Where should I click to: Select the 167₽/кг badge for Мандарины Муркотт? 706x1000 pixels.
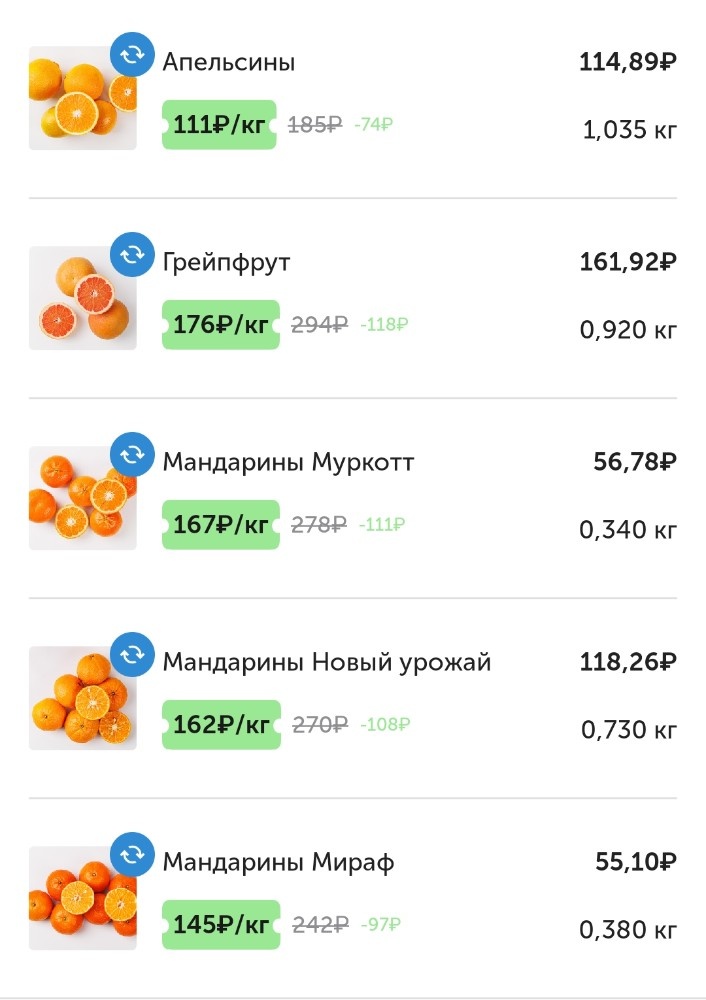pyautogui.click(x=219, y=524)
